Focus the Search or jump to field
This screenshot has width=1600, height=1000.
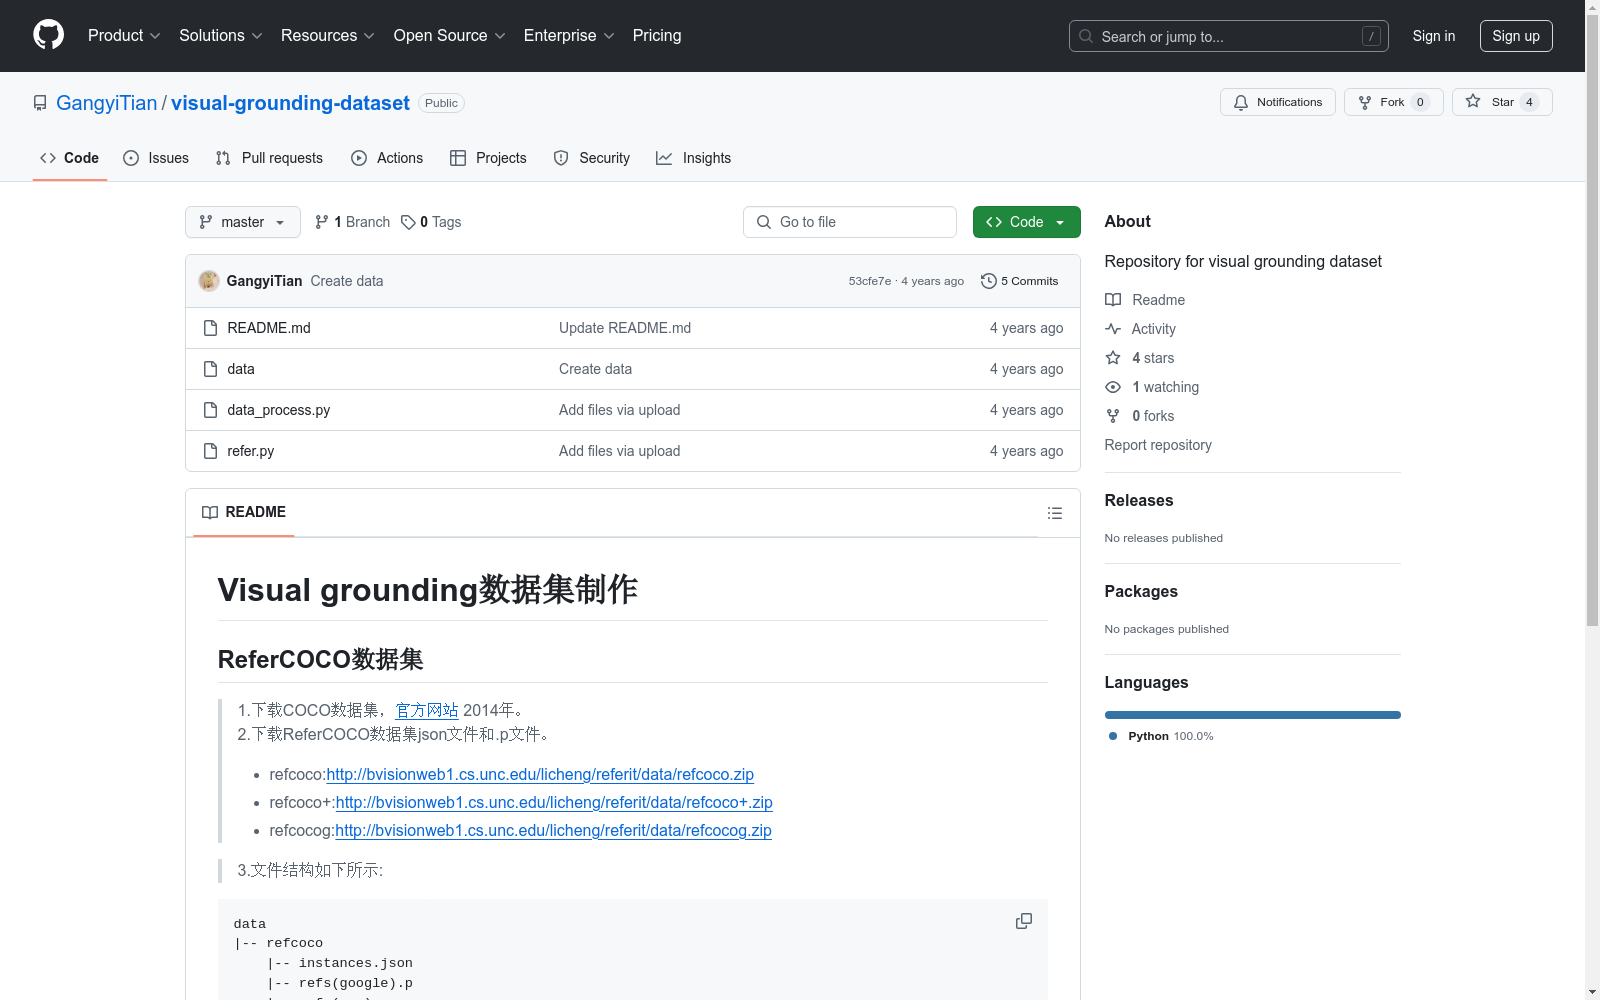pyautogui.click(x=1228, y=36)
